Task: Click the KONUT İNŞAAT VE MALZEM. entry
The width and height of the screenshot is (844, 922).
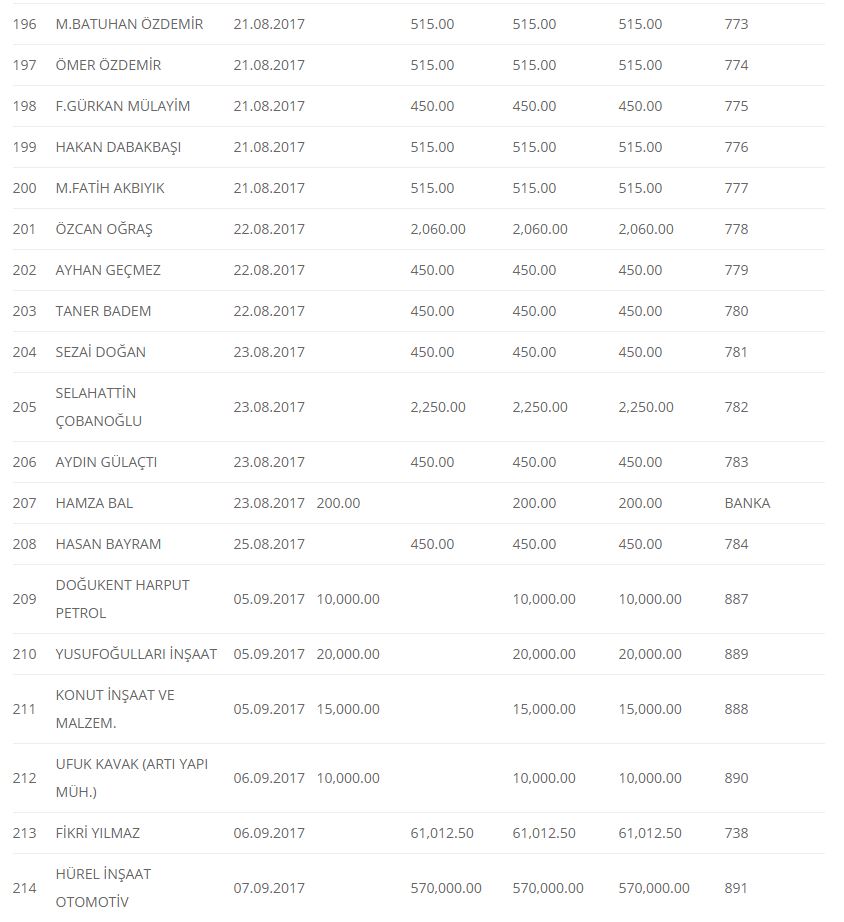Action: (115, 708)
